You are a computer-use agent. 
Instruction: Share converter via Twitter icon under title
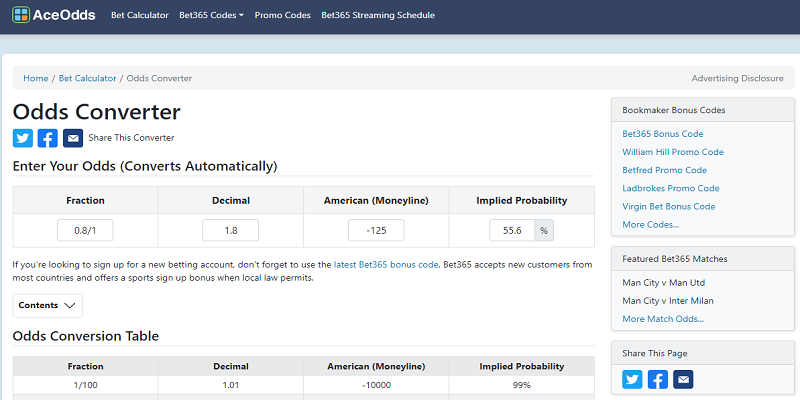click(x=23, y=138)
